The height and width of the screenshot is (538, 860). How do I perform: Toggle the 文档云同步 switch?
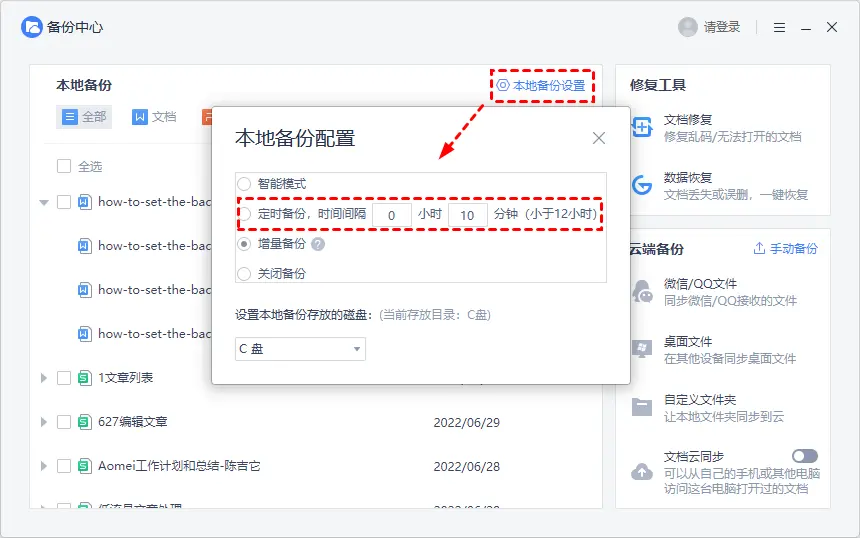805,456
